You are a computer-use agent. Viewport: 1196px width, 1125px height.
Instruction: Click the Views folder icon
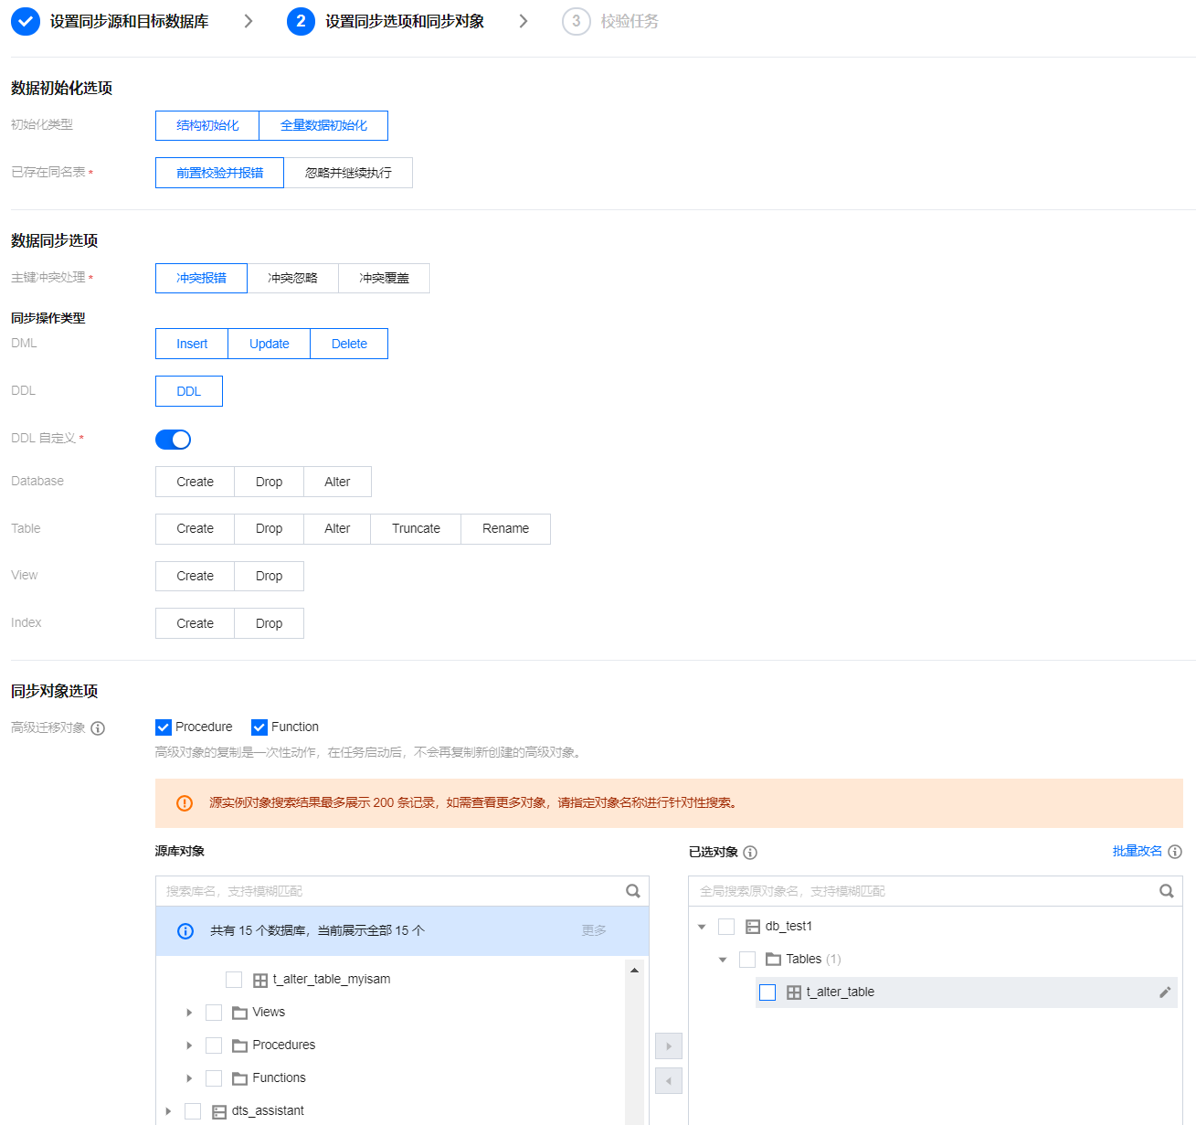click(x=240, y=1013)
